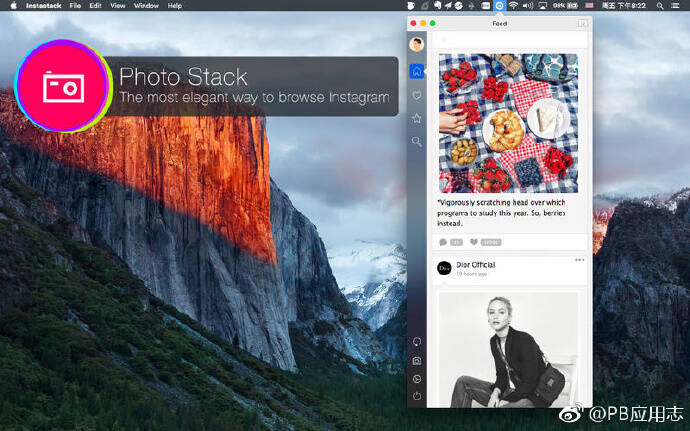The image size is (690, 431).
Task: Open the Edit menu
Action: pos(95,6)
